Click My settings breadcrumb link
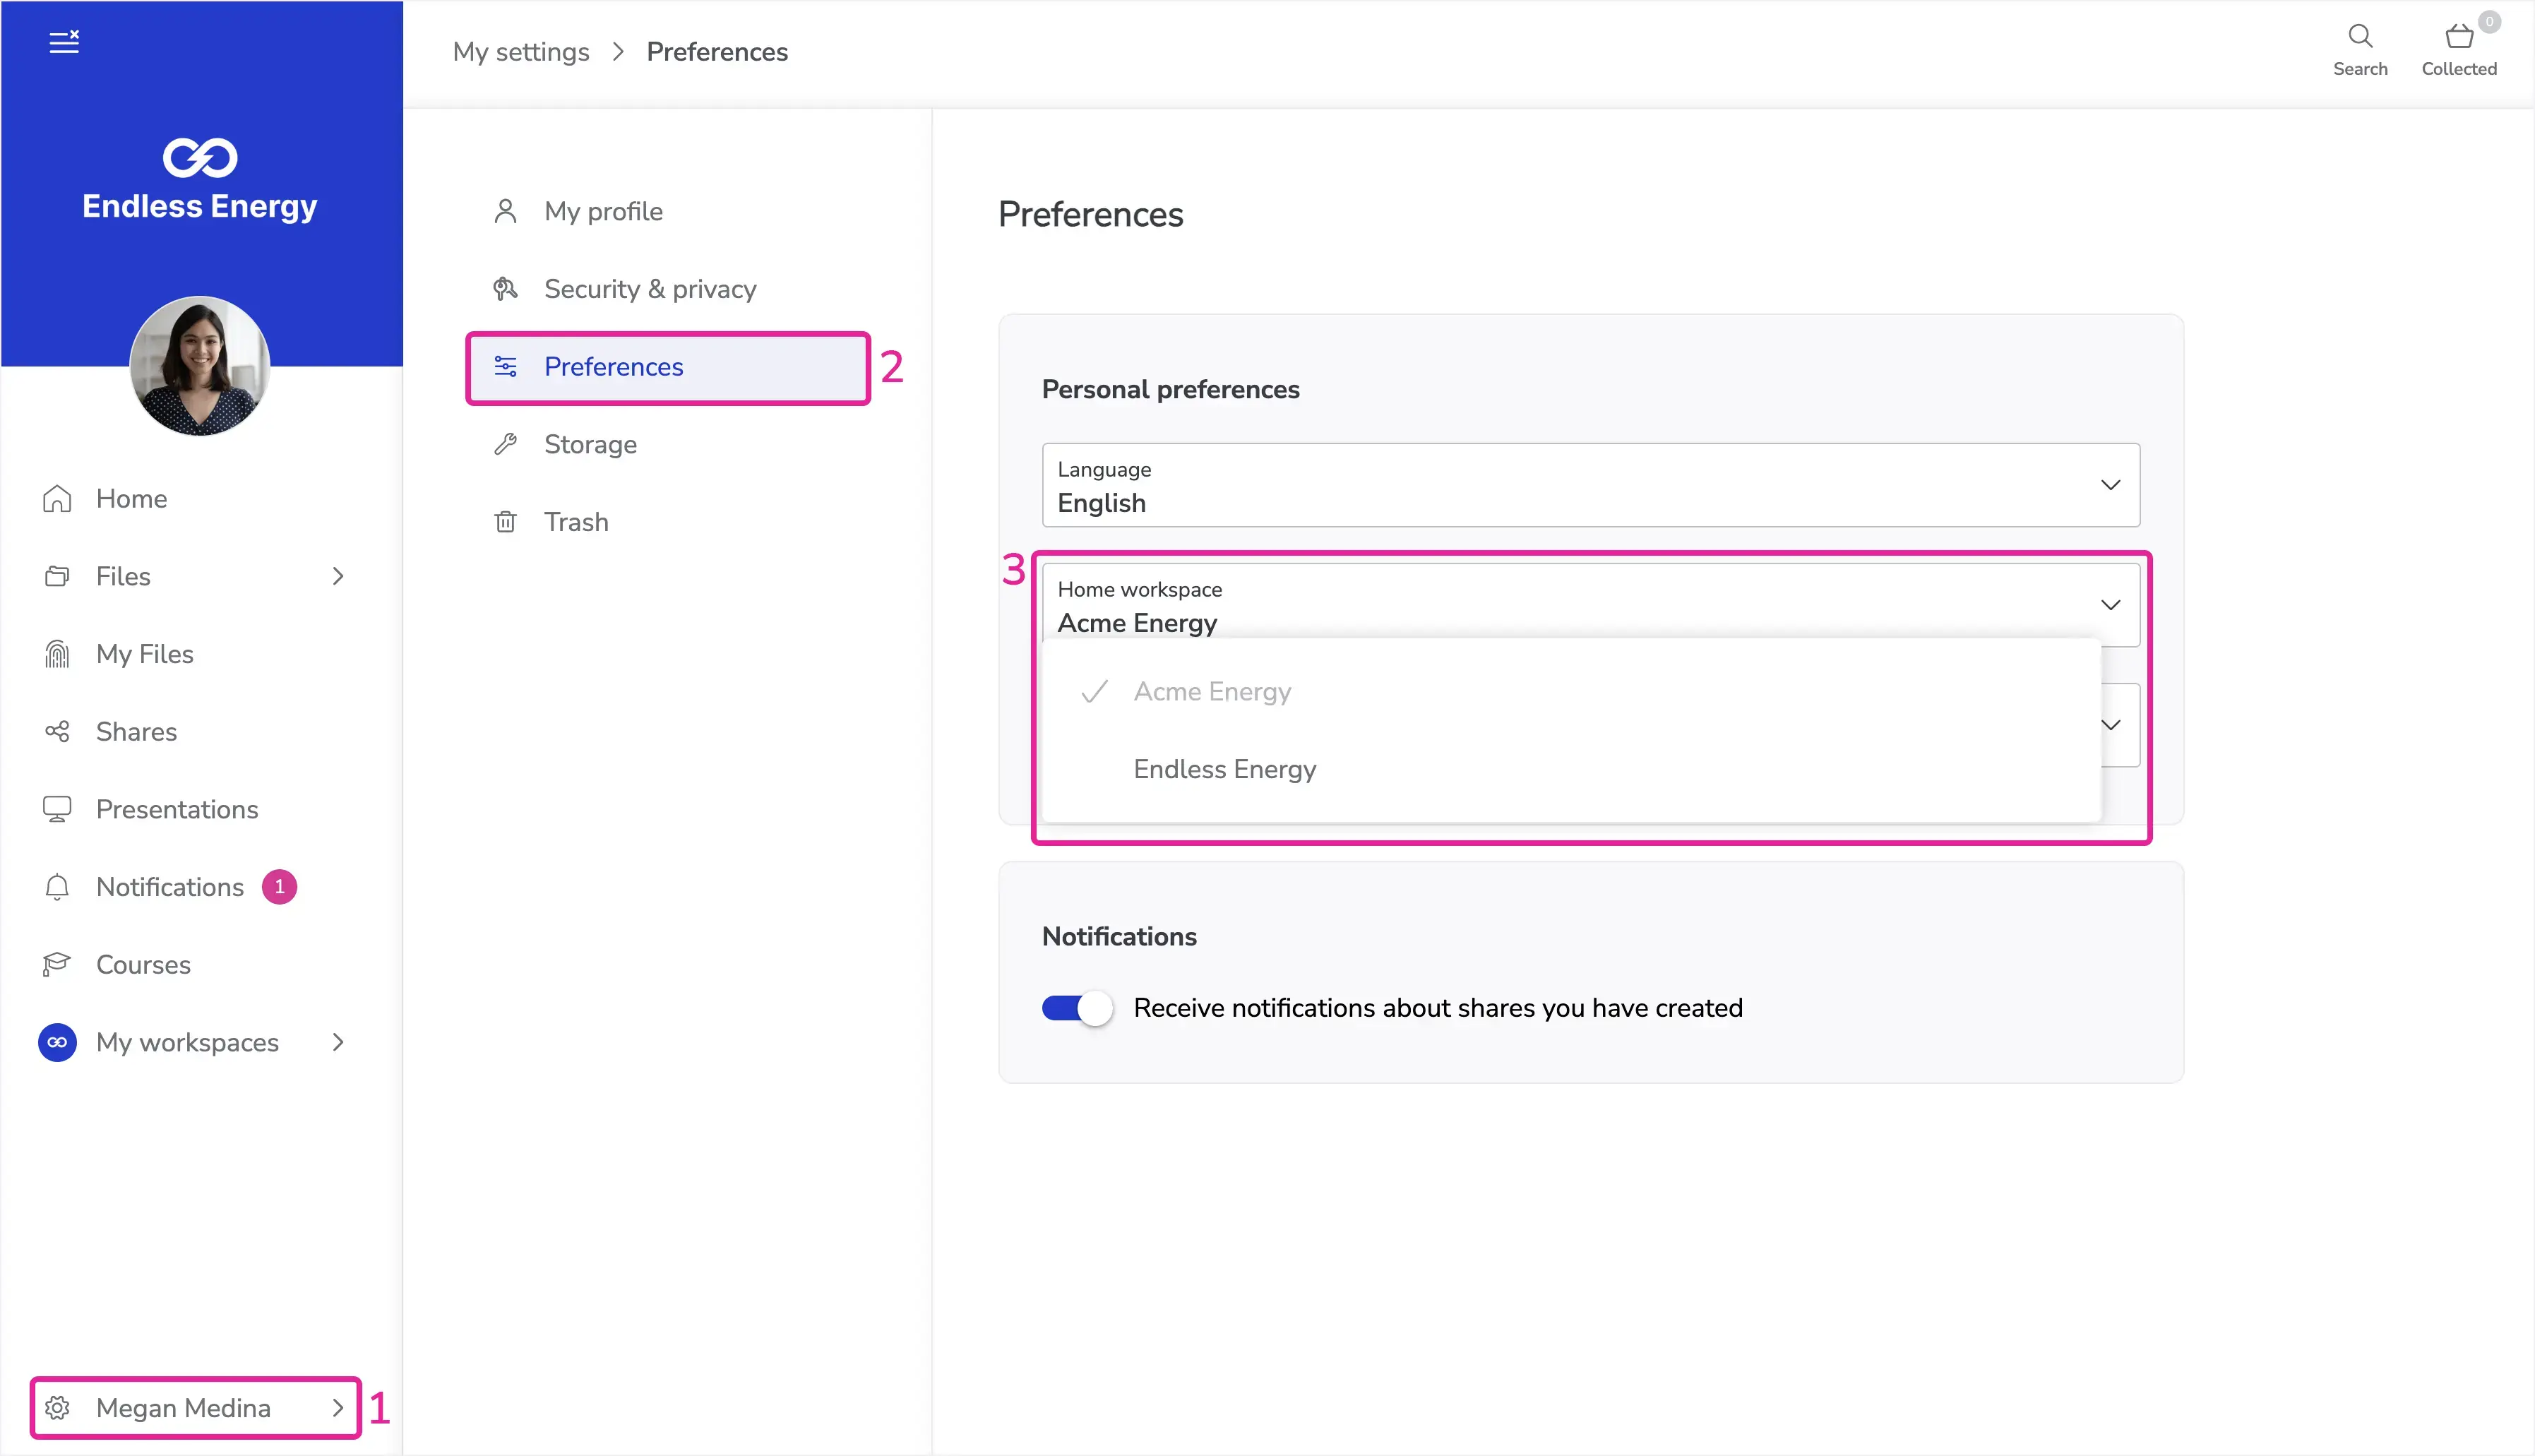The height and width of the screenshot is (1456, 2535). (x=521, y=52)
